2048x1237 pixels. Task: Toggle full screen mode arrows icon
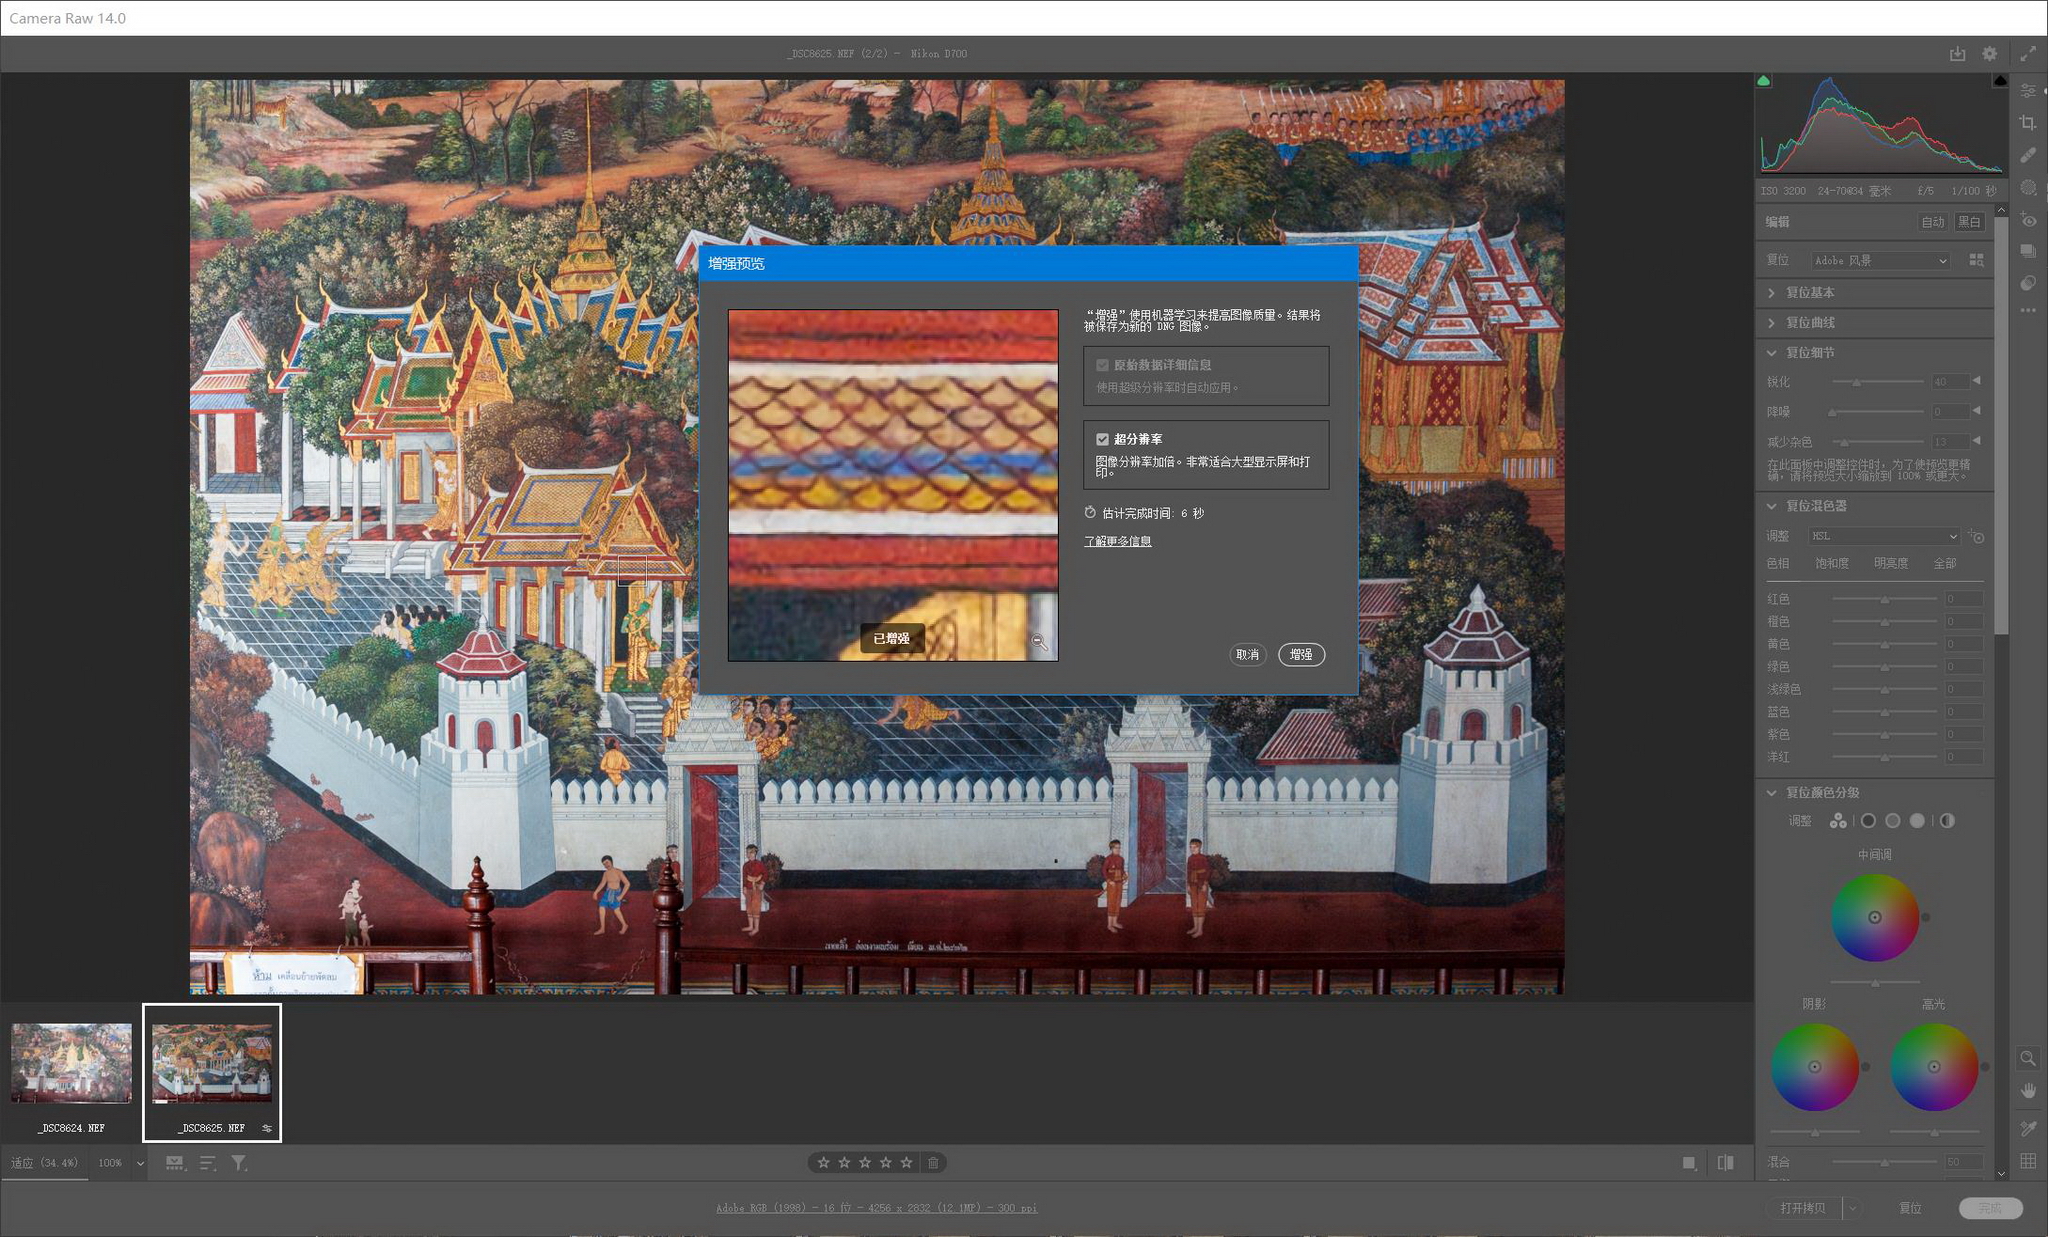[x=2028, y=54]
